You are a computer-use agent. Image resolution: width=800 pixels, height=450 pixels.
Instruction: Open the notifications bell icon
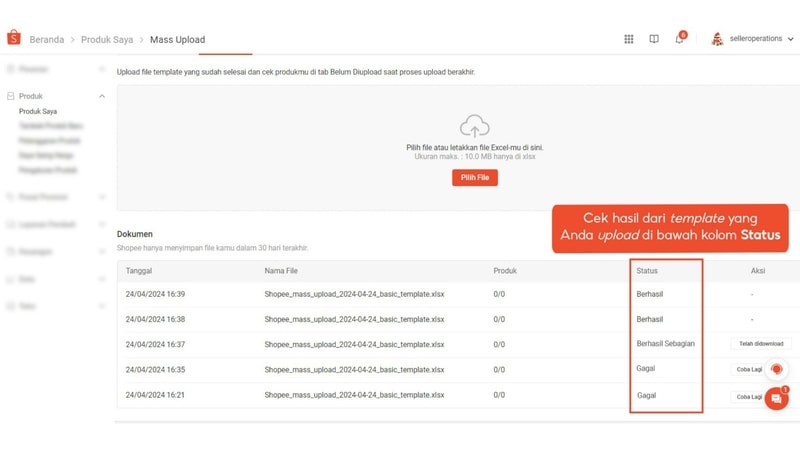tap(680, 39)
